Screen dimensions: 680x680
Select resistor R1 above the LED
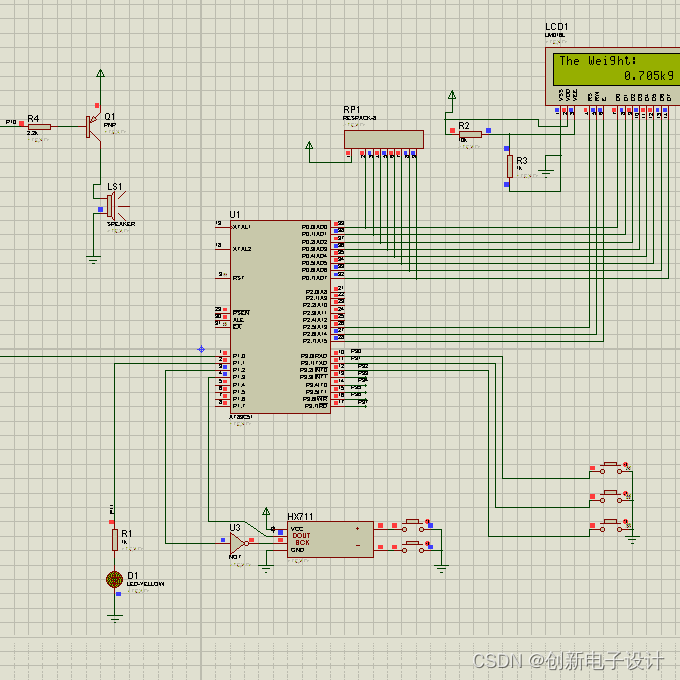[115, 540]
